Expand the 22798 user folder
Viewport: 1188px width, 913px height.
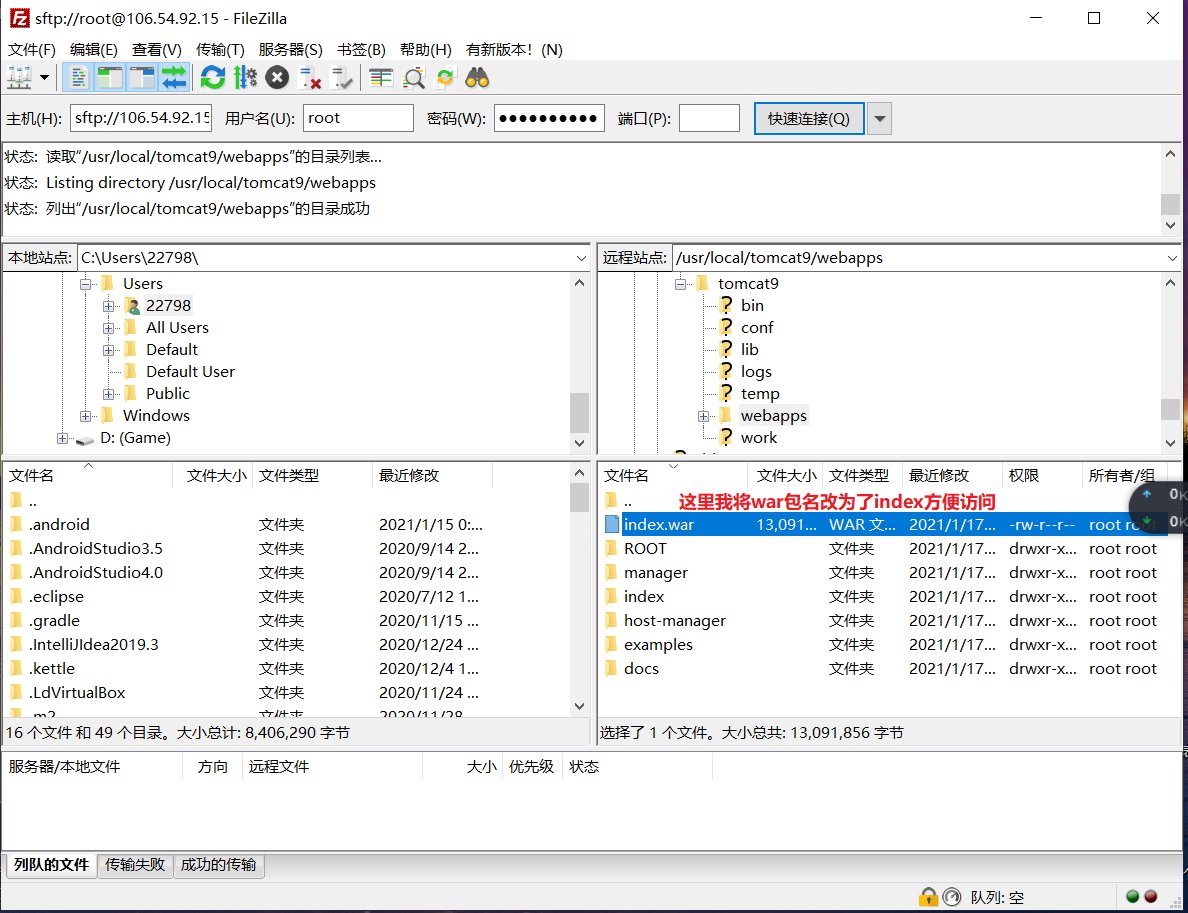[x=108, y=306]
